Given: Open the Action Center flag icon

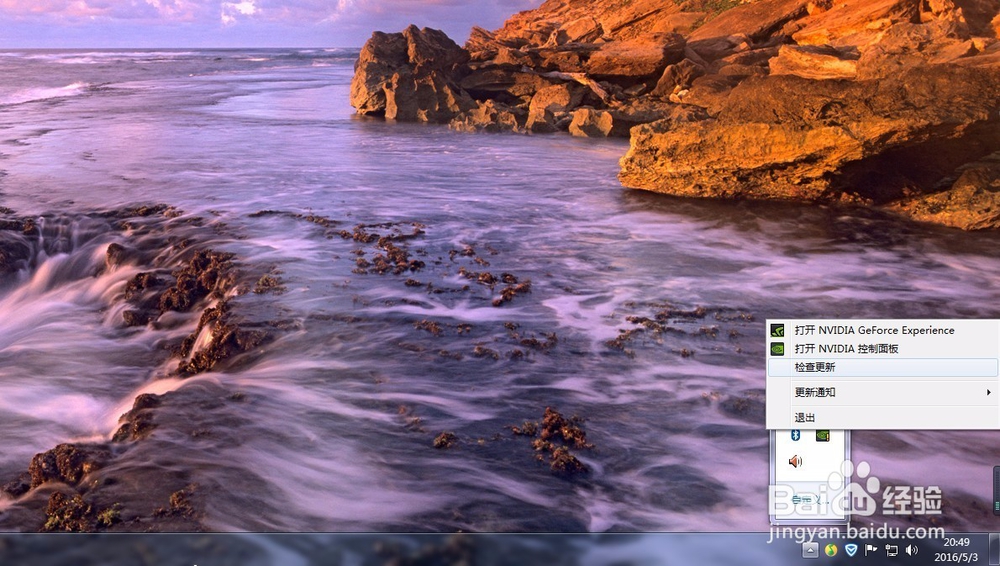Looking at the screenshot, I should (x=871, y=549).
